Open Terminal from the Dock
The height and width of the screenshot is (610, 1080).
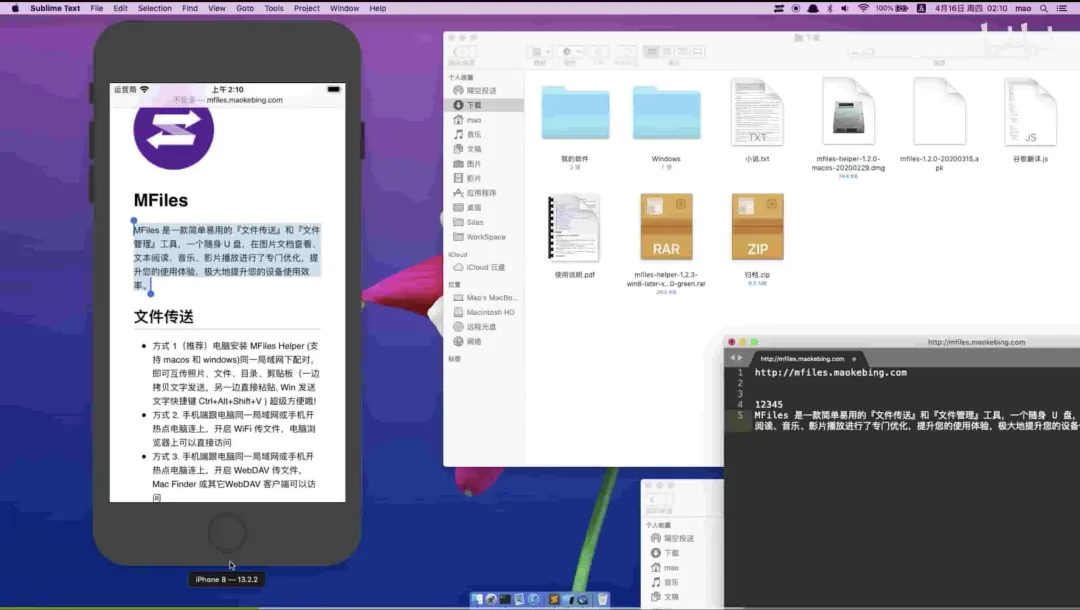click(x=506, y=600)
